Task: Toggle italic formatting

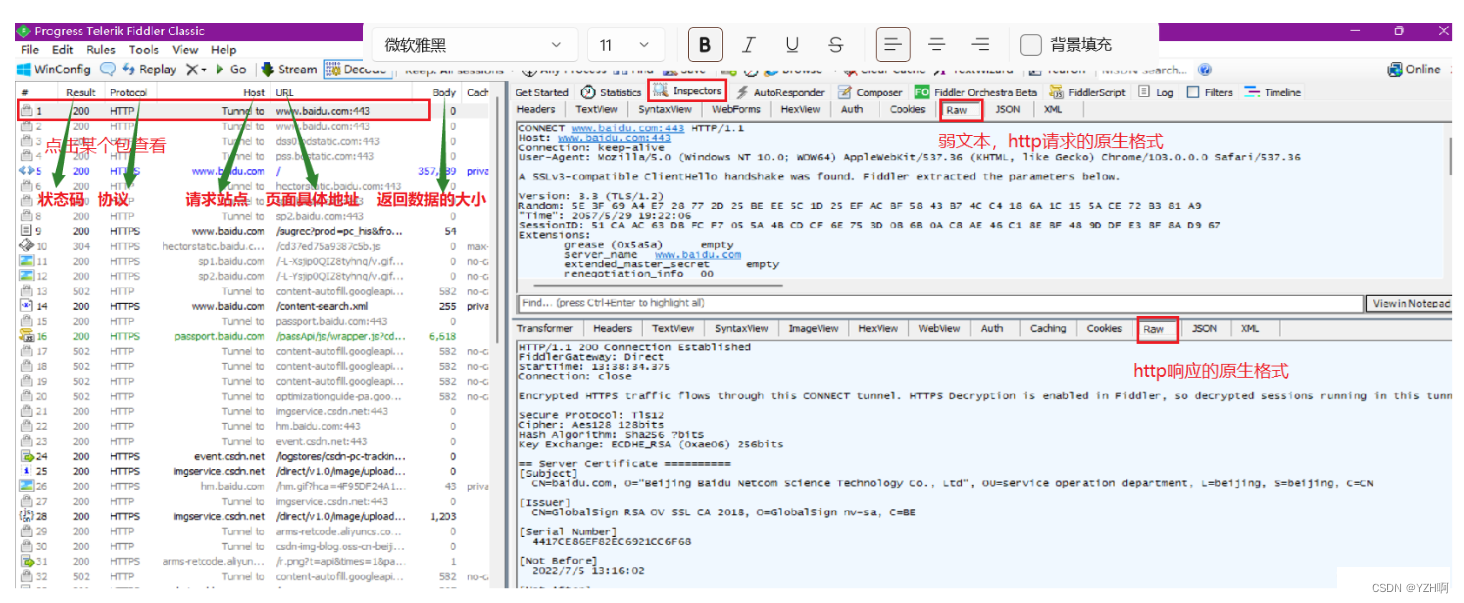Action: [x=748, y=45]
